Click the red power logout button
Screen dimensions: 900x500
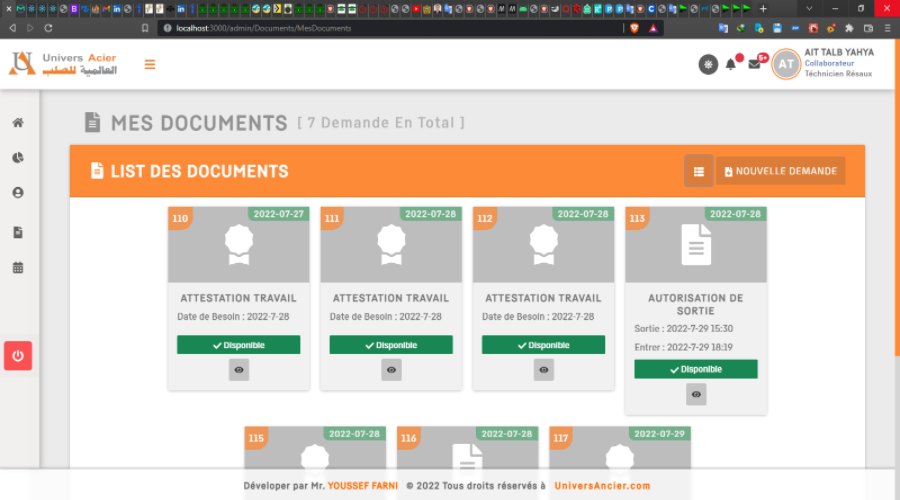(18, 355)
